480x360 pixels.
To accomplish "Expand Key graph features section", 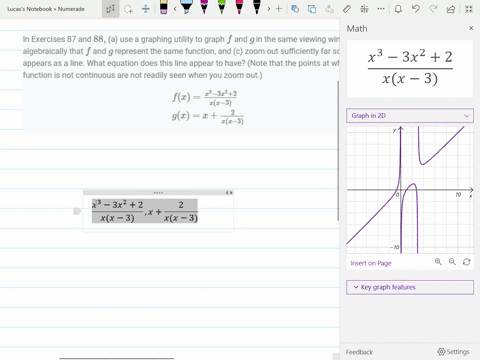I will (x=410, y=287).
